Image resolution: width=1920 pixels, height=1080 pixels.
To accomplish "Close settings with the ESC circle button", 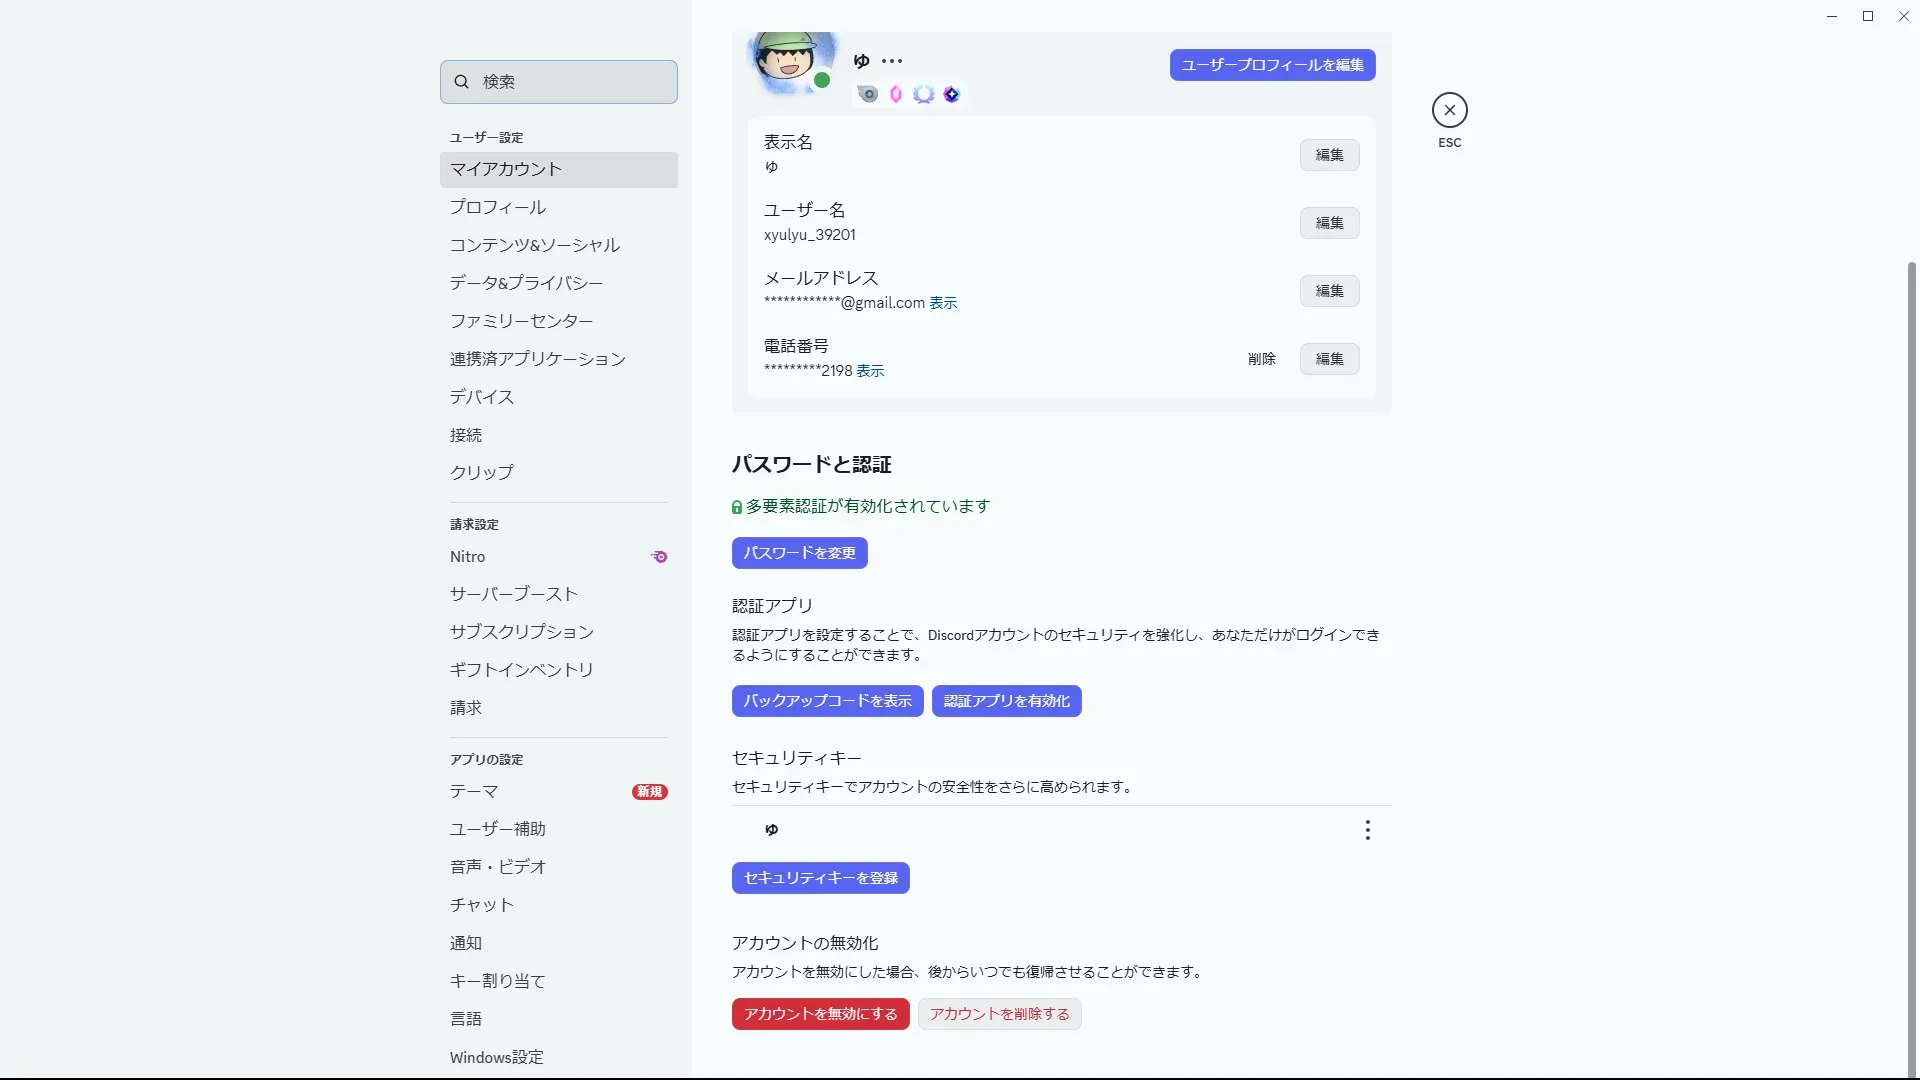I will [x=1449, y=110].
